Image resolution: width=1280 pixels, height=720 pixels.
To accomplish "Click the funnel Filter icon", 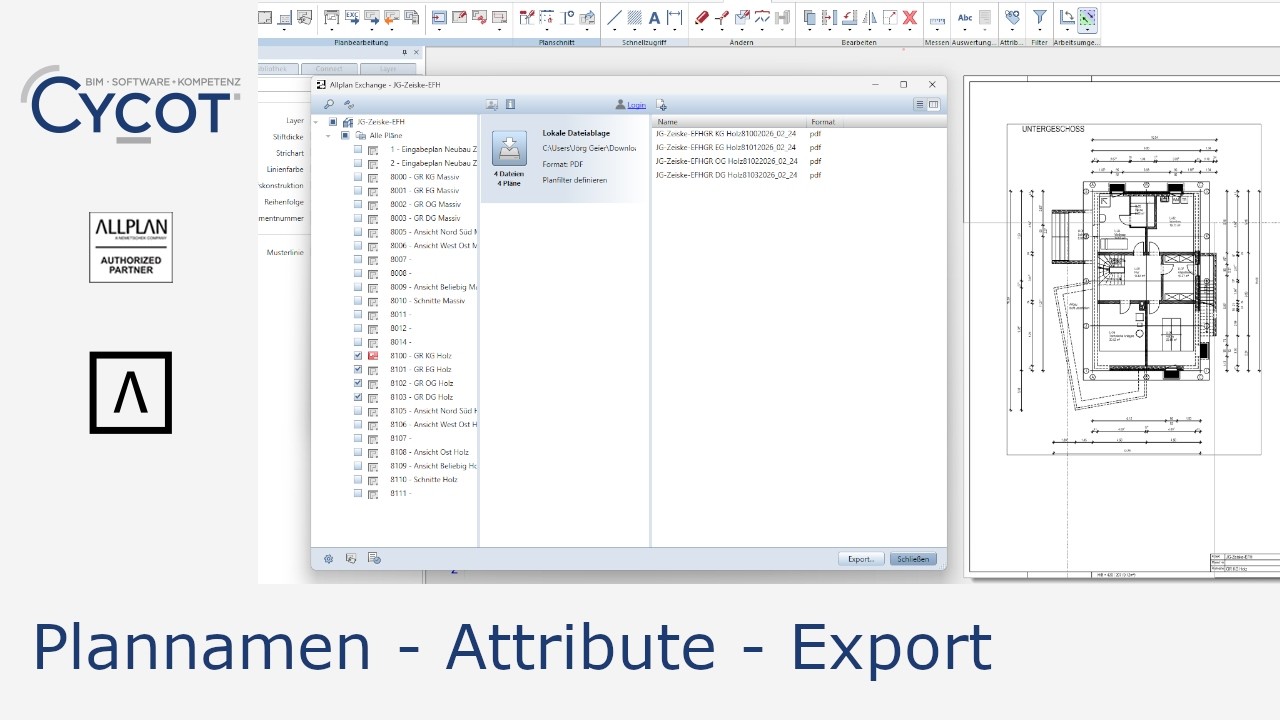I will coord(1040,17).
